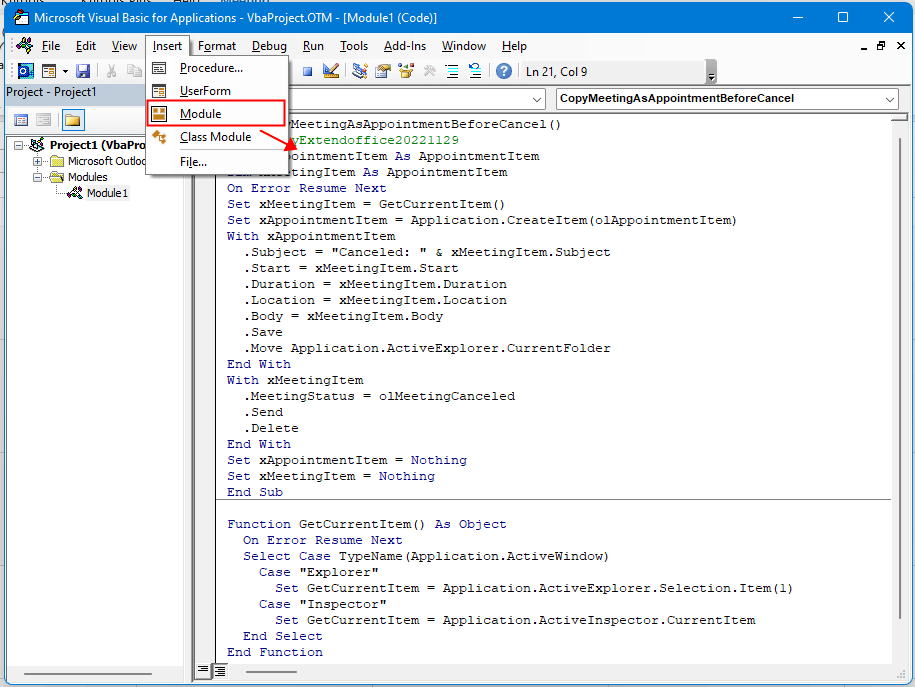Toggle Design Mode ruler icon
The height and width of the screenshot is (687, 915).
tap(331, 71)
